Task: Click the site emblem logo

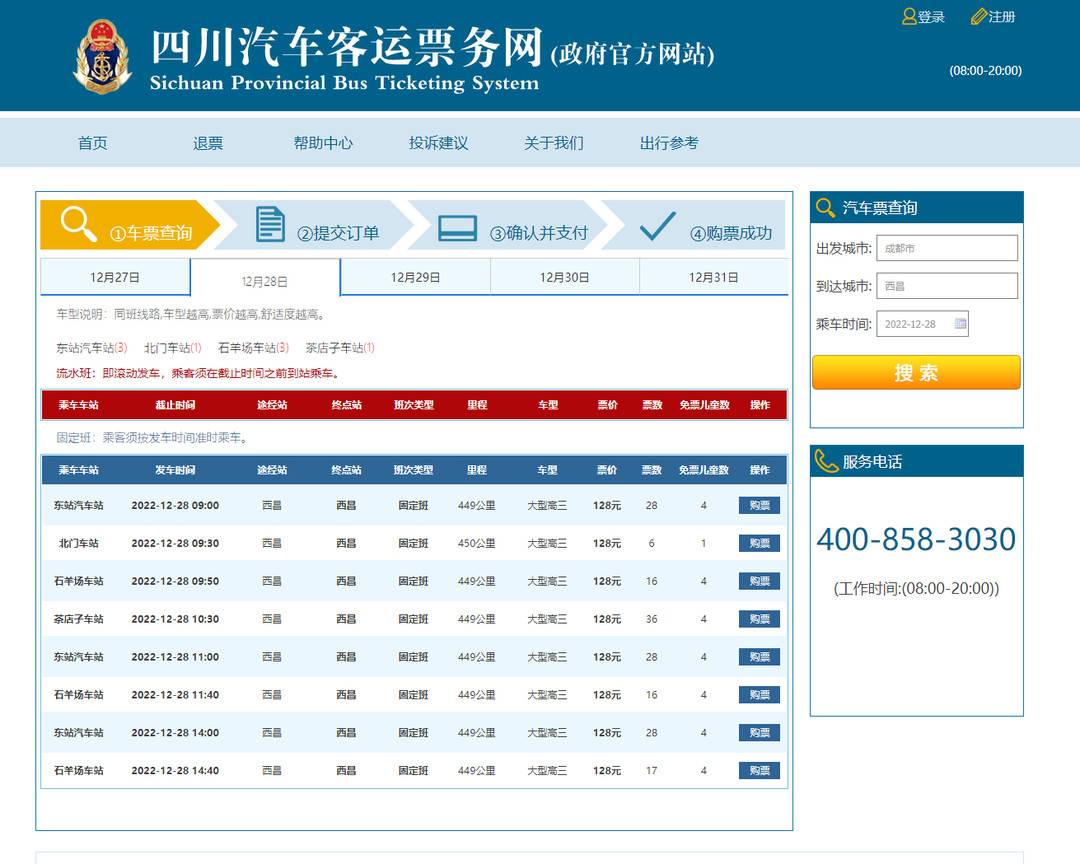Action: pyautogui.click(x=102, y=56)
